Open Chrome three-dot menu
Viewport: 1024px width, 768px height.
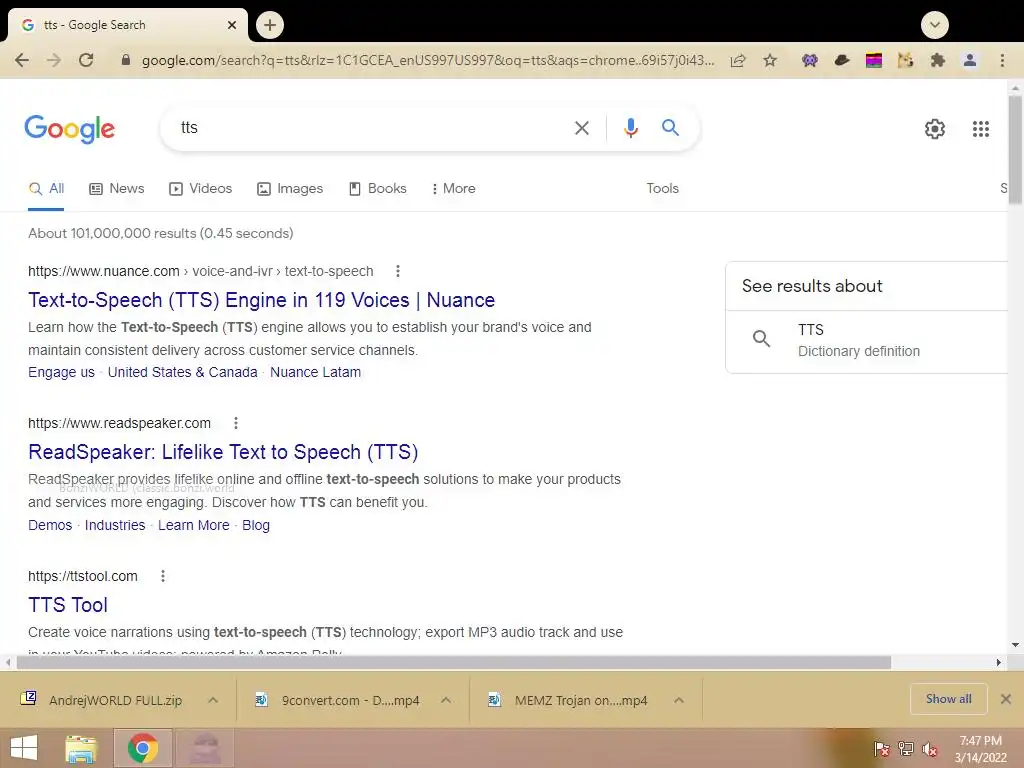pyautogui.click(x=1002, y=61)
